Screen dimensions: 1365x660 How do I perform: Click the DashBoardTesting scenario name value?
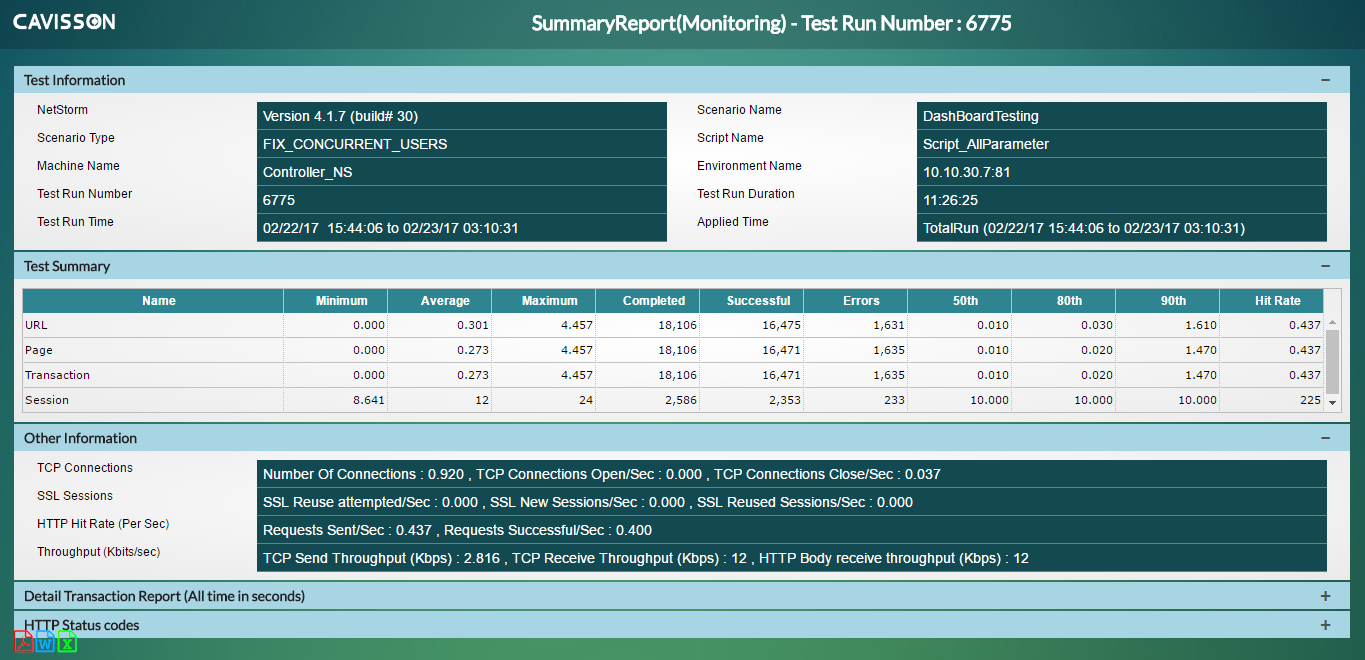point(1122,116)
